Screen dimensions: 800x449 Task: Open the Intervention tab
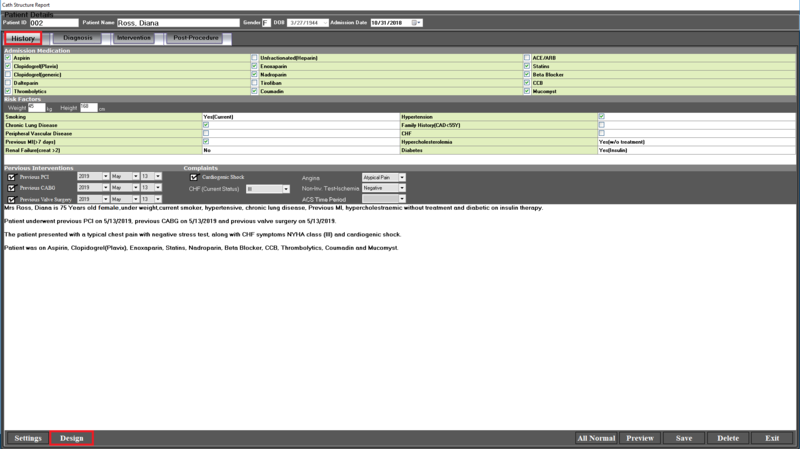(x=133, y=38)
